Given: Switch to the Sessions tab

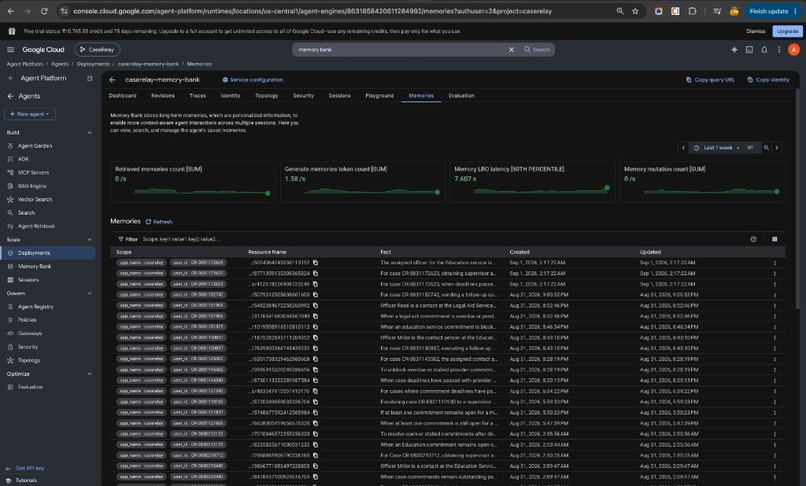Looking at the screenshot, I should (340, 96).
